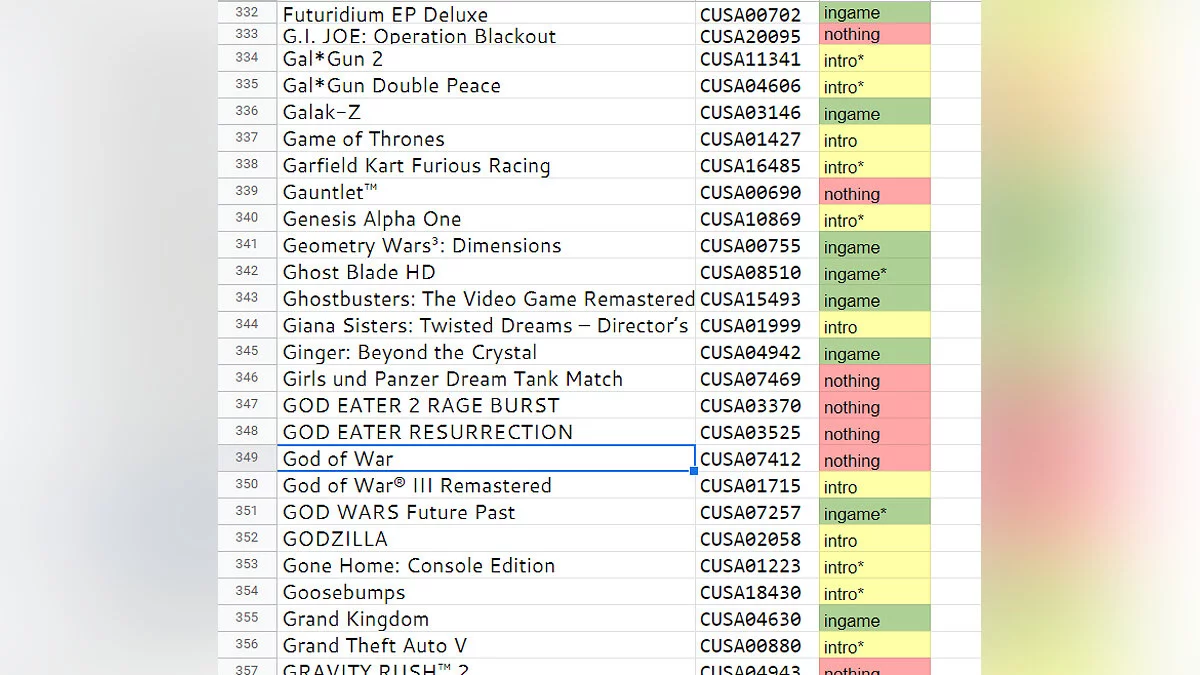Click ID cell CUSA00702

757,12
